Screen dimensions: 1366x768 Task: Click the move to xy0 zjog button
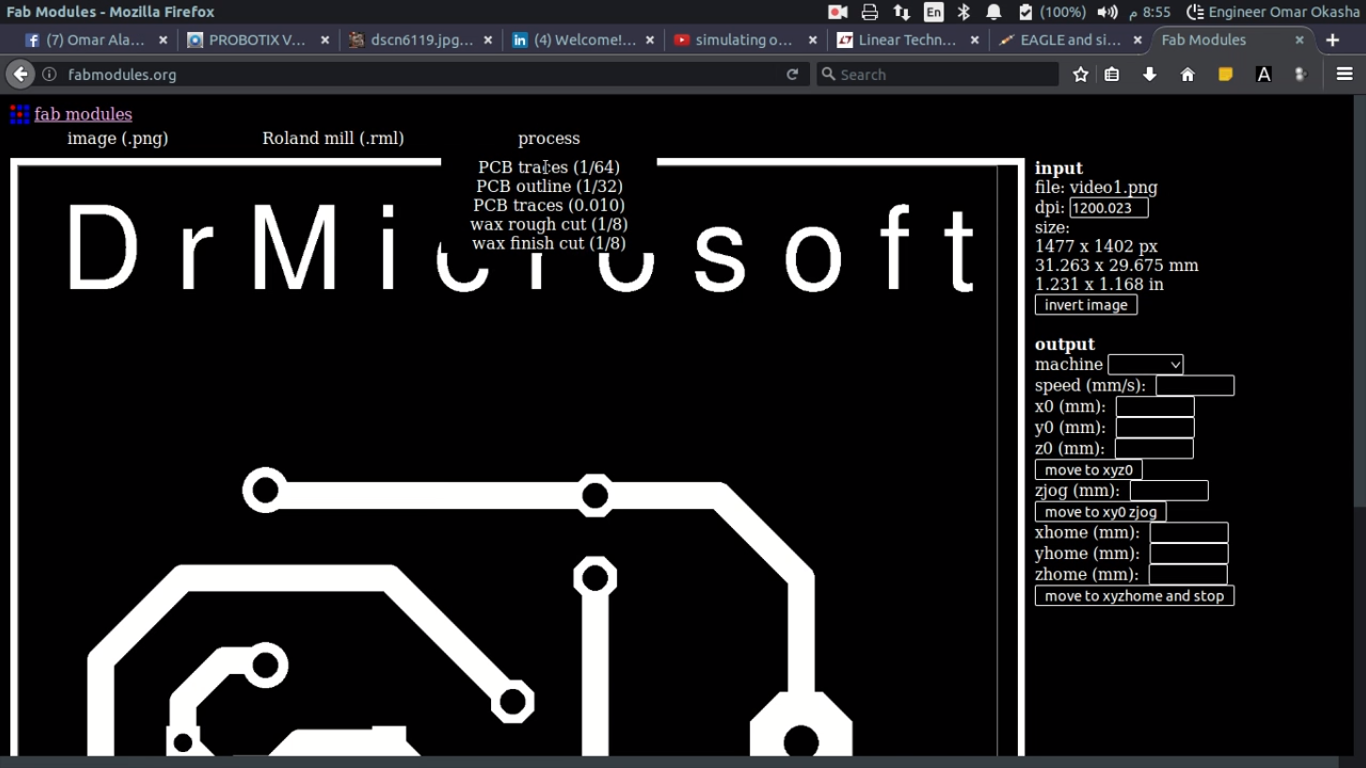(1101, 512)
